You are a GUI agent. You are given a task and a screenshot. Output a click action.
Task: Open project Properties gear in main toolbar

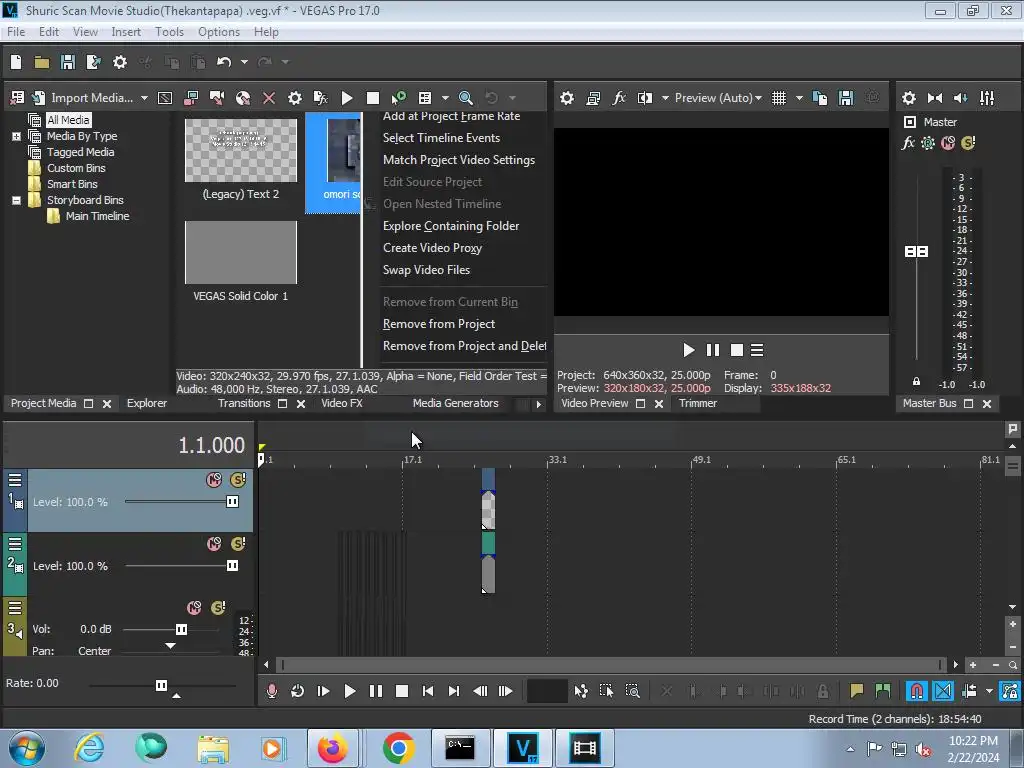coord(120,62)
